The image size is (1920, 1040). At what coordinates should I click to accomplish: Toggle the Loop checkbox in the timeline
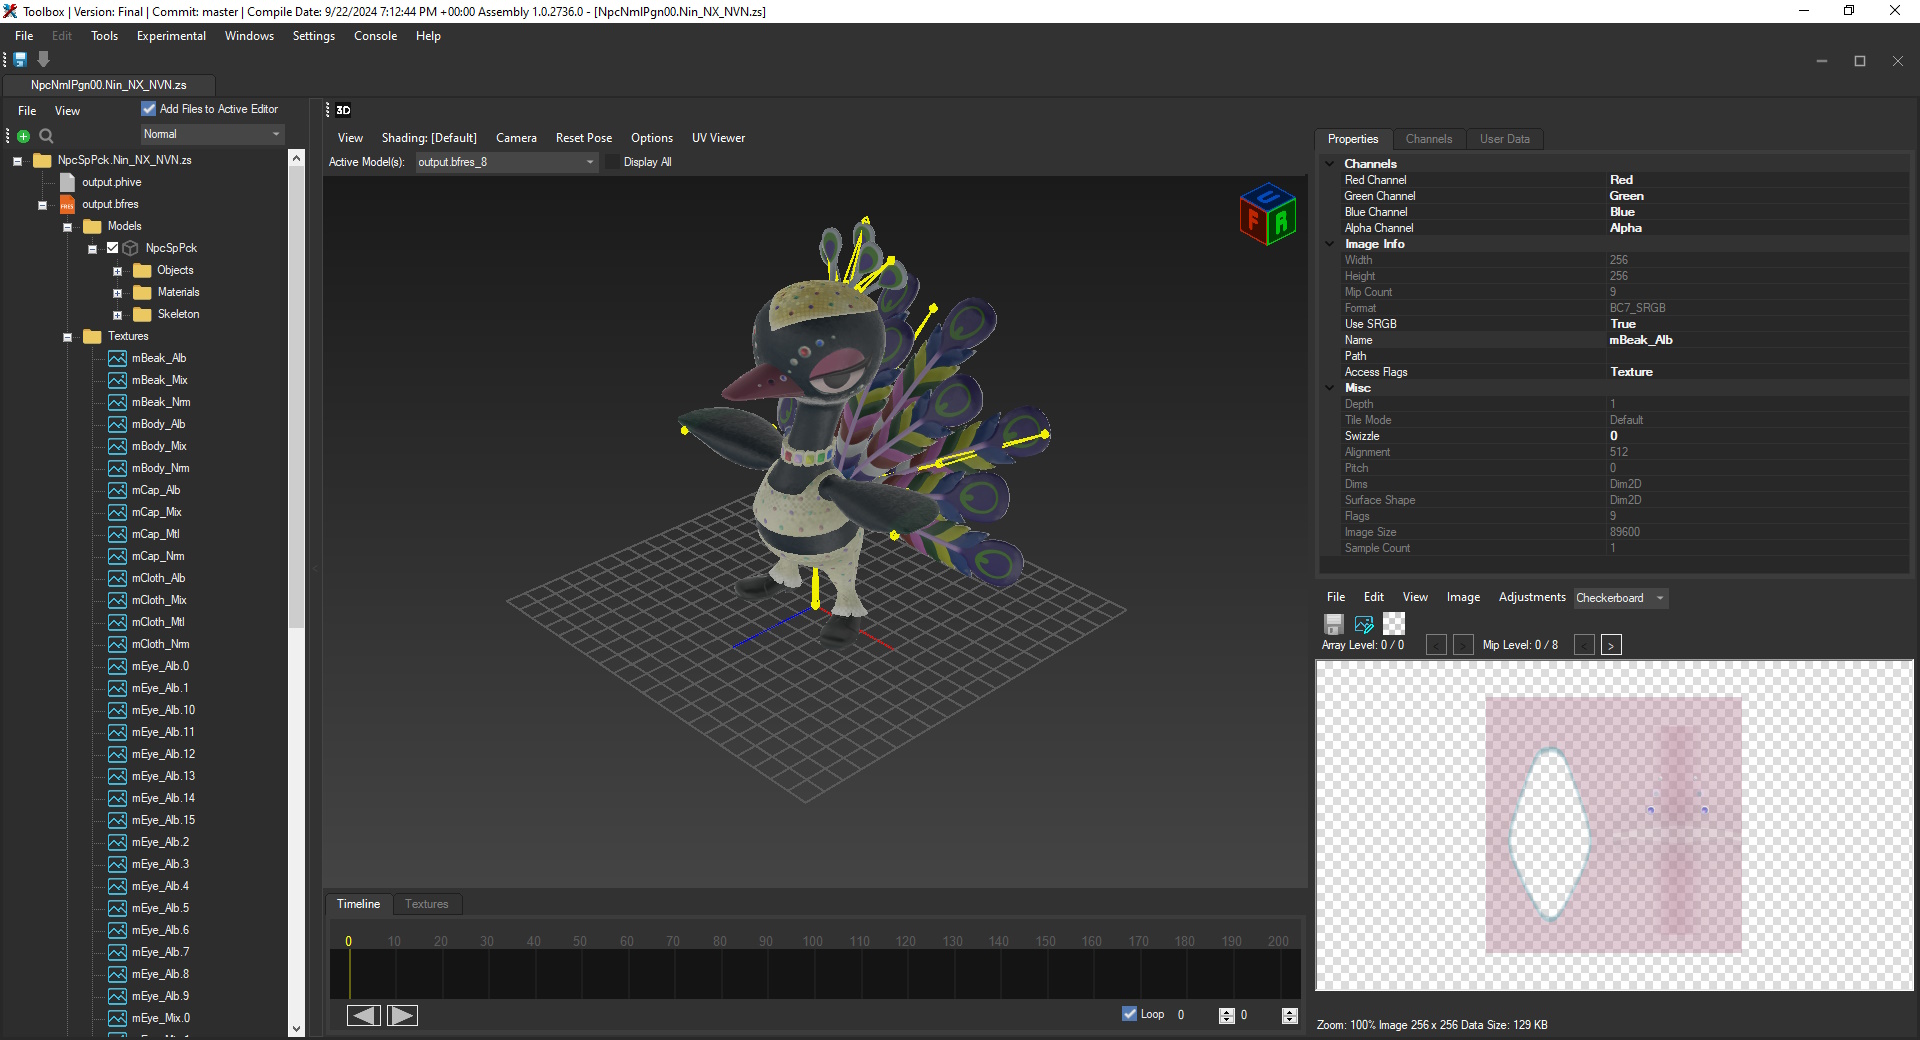tap(1130, 1014)
